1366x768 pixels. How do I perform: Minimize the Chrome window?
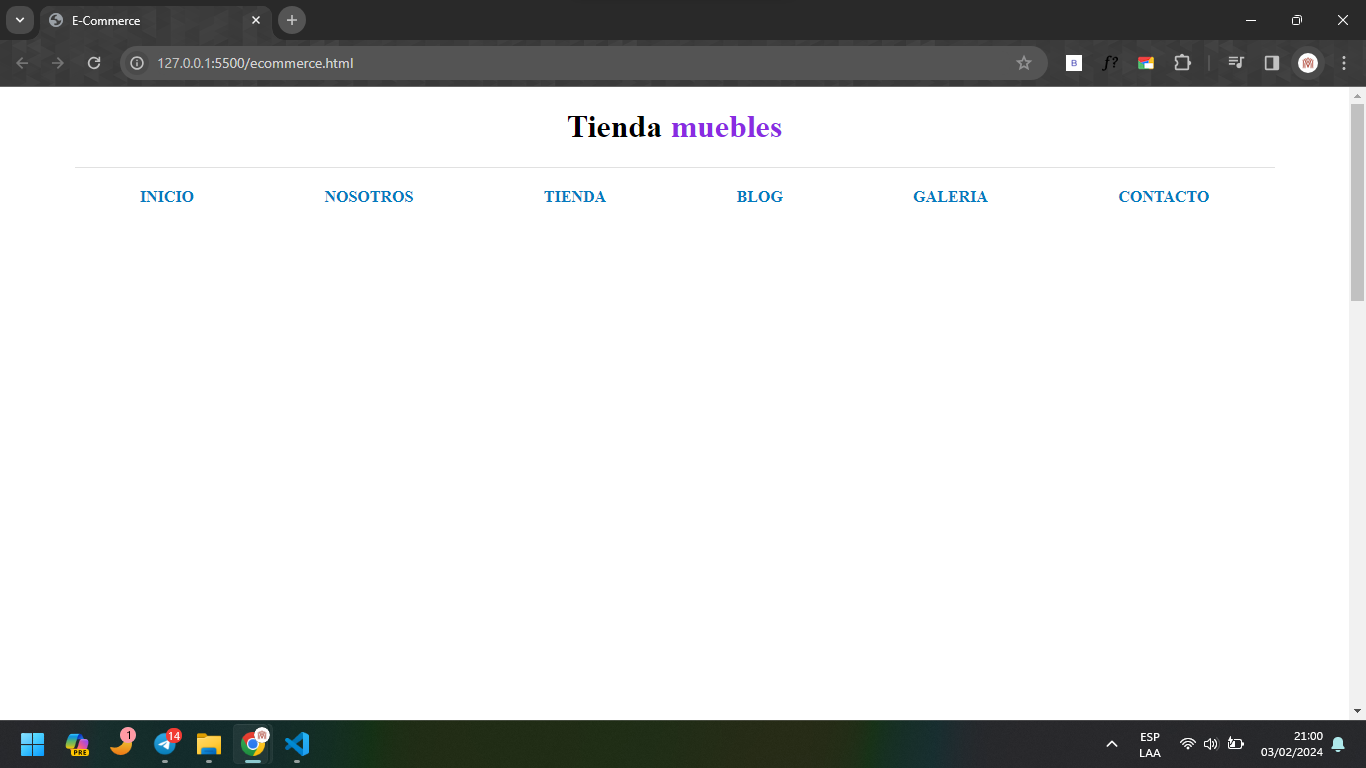click(x=1251, y=20)
